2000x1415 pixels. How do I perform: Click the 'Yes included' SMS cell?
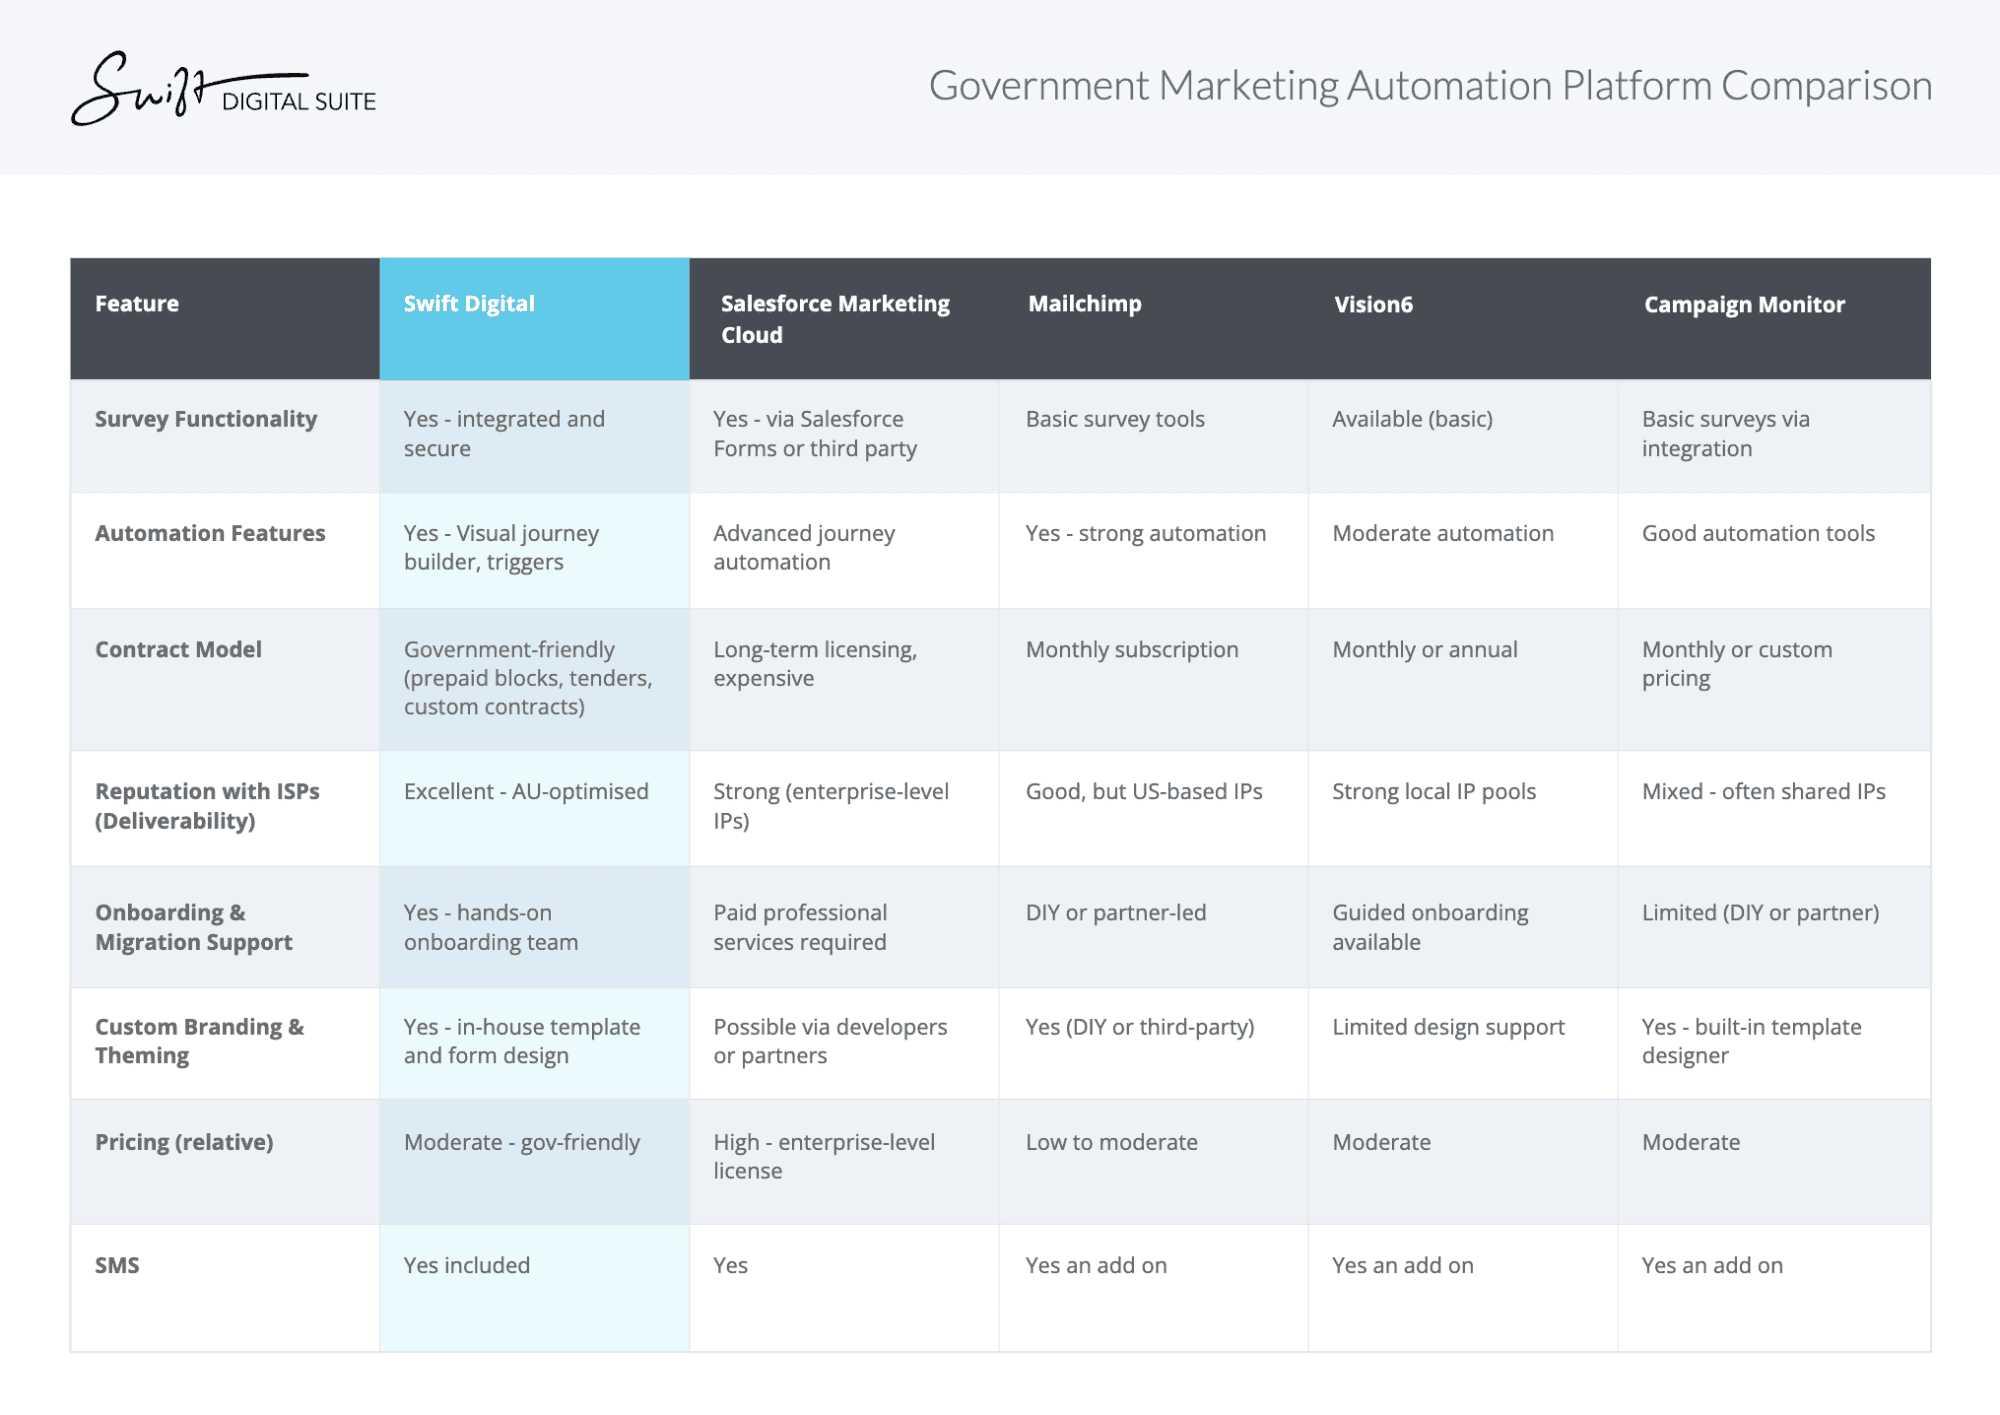pos(466,1265)
